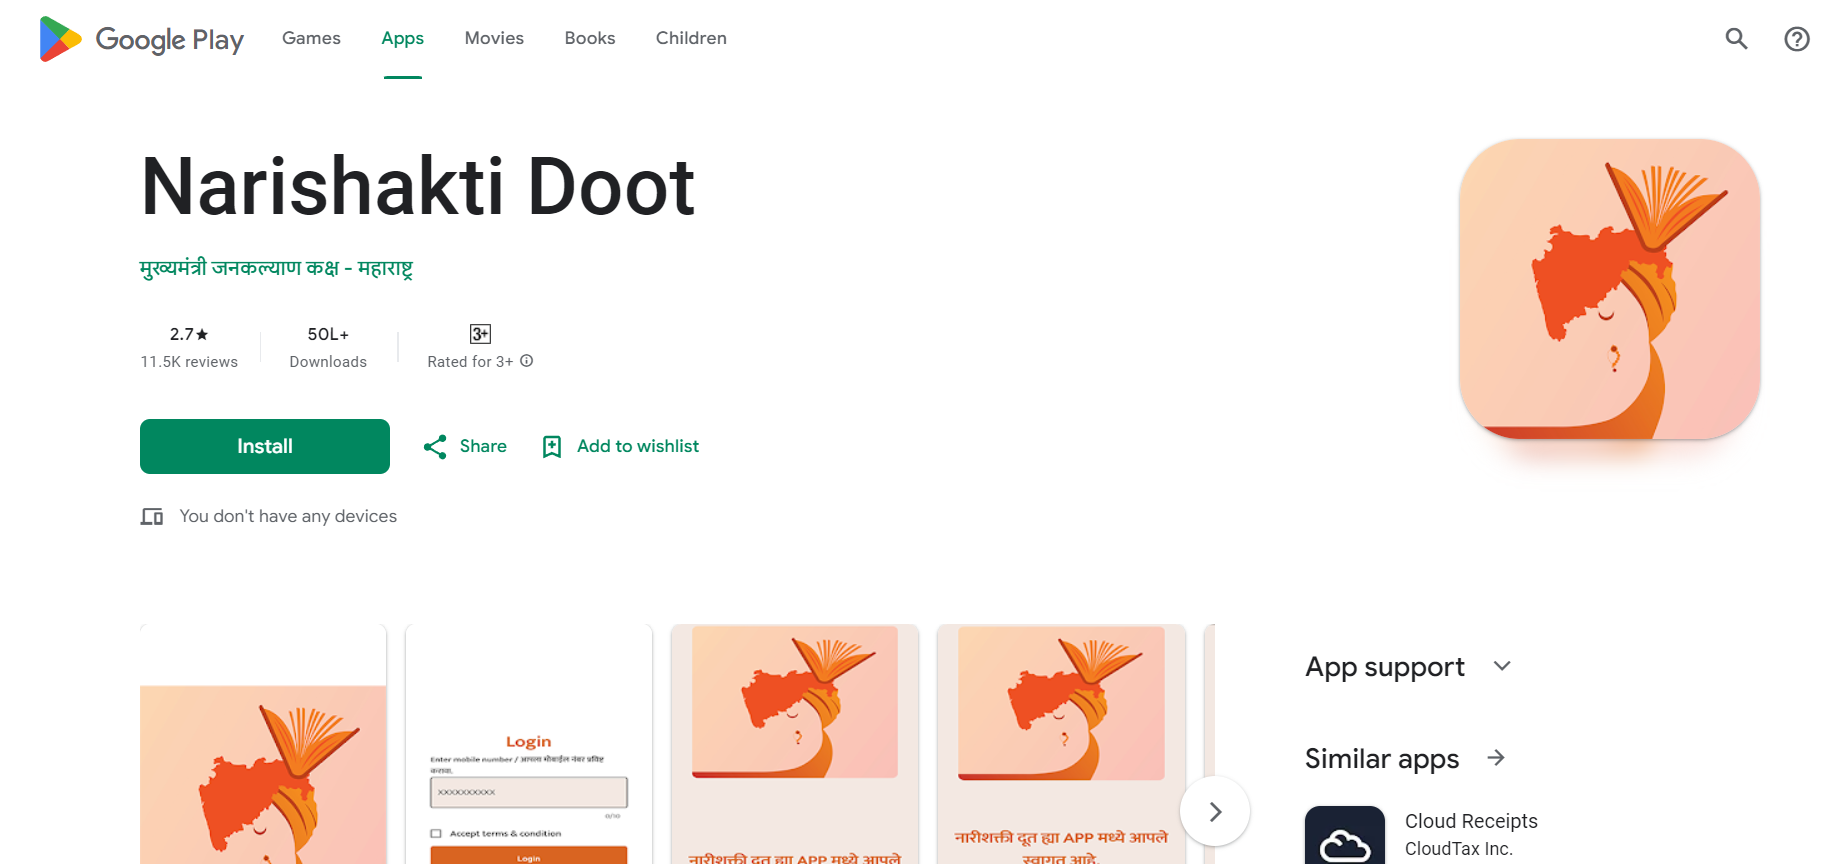Show next screenshots with the arrow button
The width and height of the screenshot is (1833, 864).
pyautogui.click(x=1215, y=812)
